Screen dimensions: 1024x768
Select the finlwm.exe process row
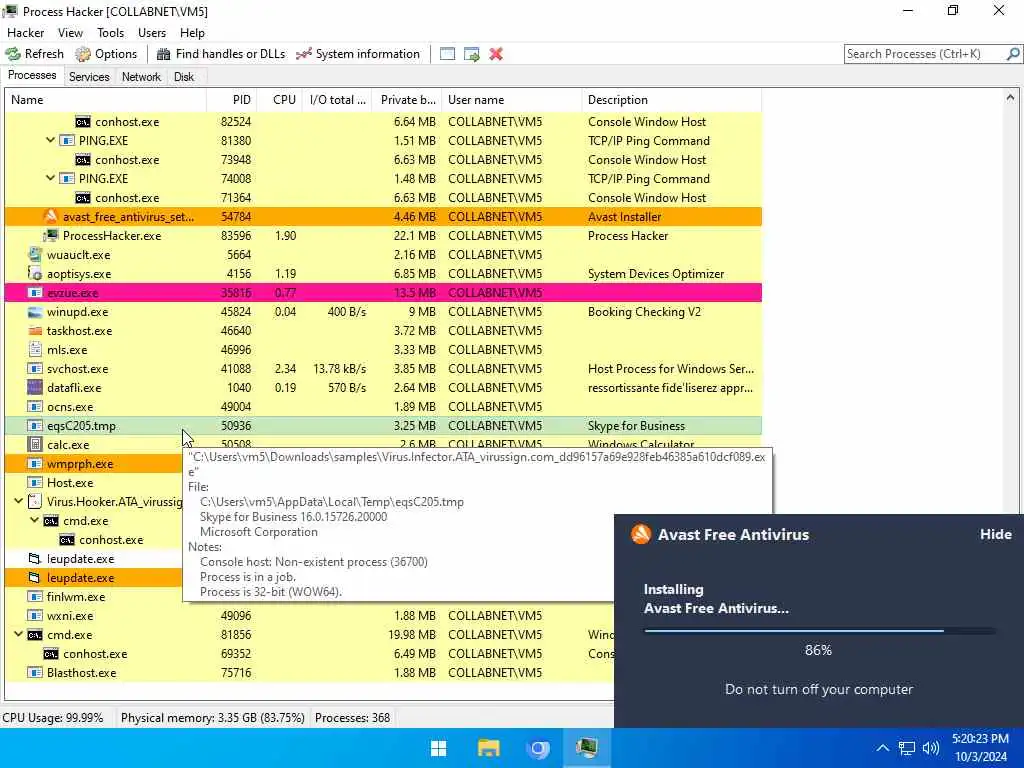93,596
